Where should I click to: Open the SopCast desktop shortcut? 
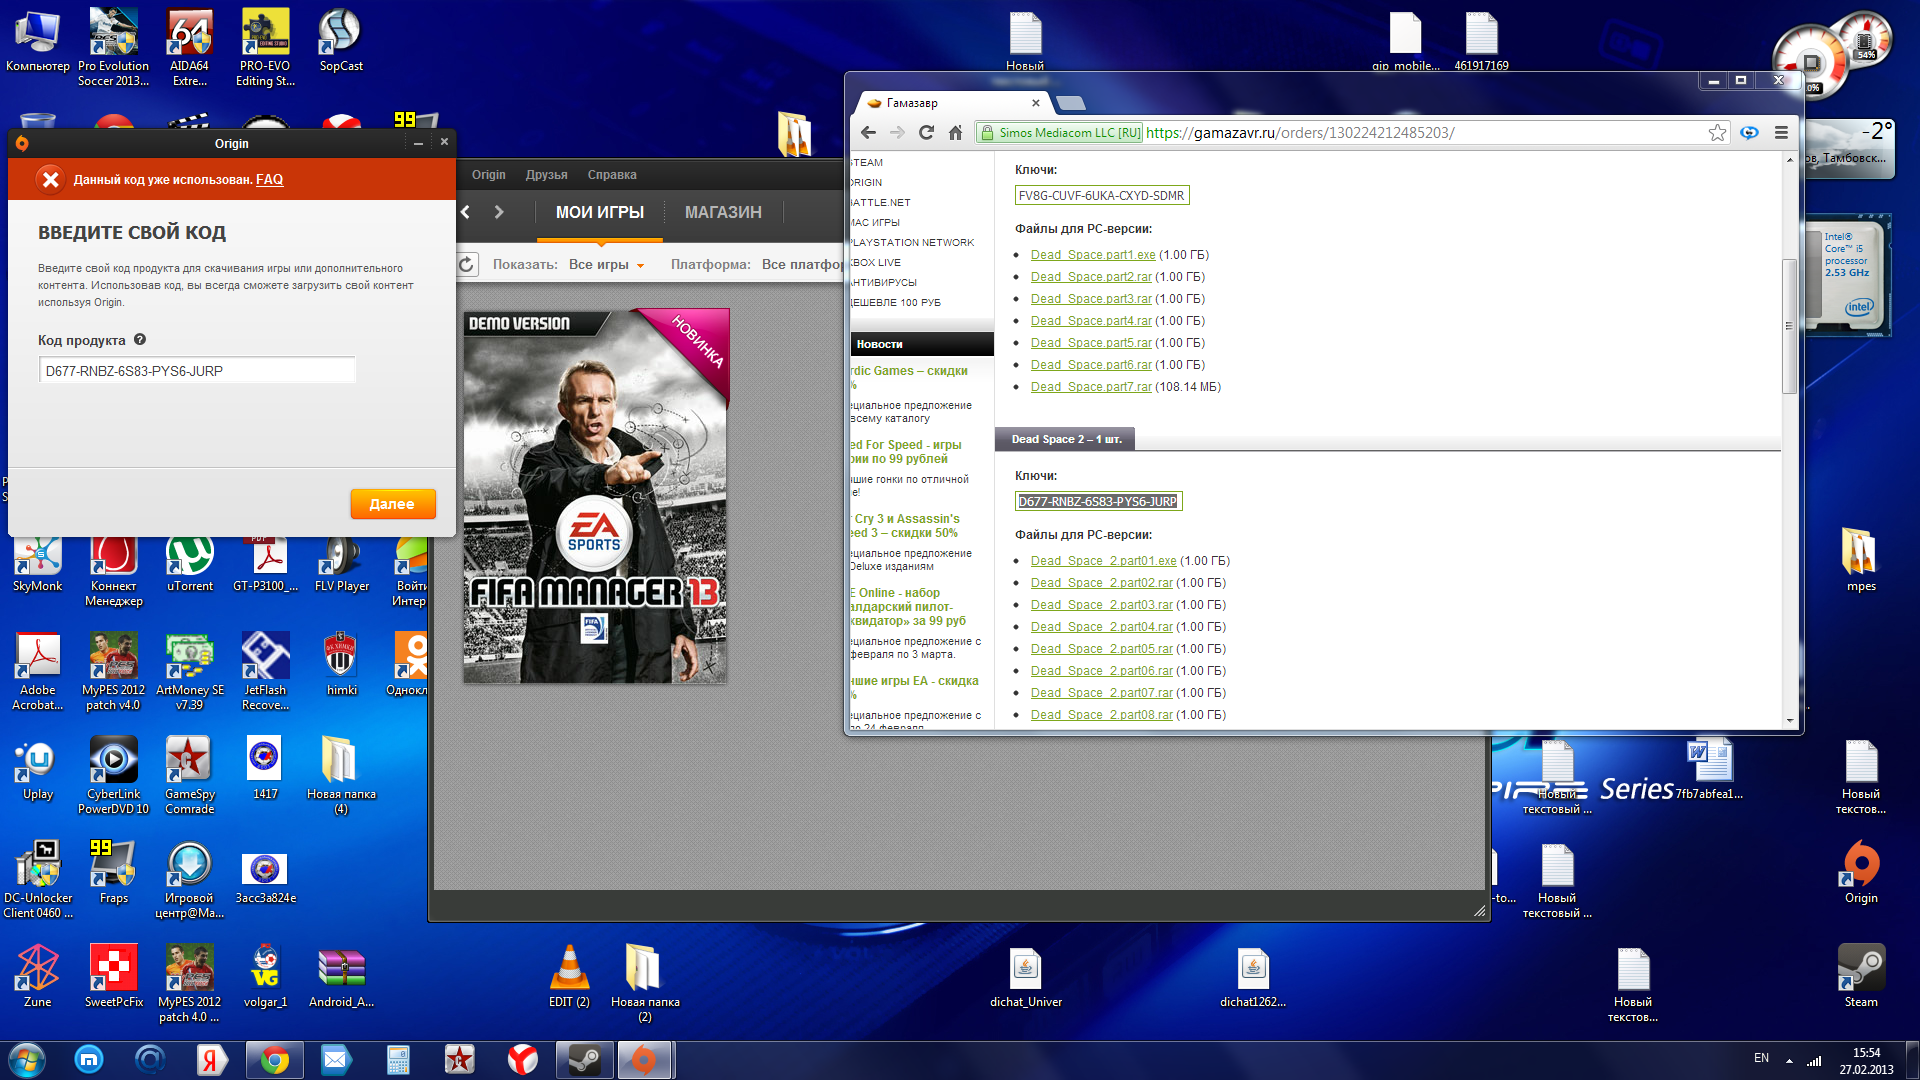(341, 40)
